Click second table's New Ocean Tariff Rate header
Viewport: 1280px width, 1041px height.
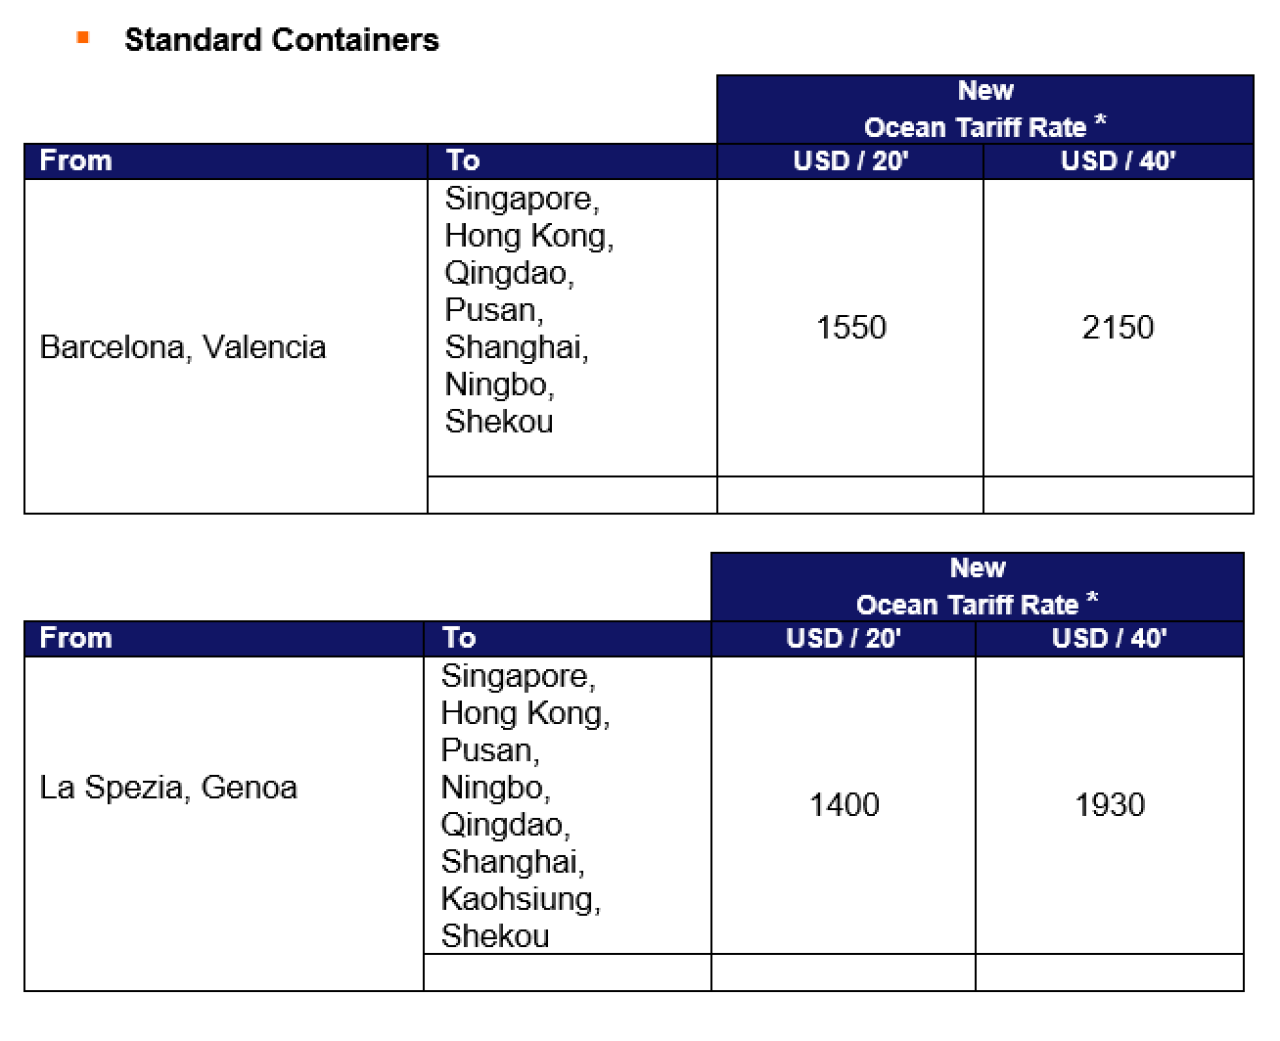pyautogui.click(x=977, y=586)
